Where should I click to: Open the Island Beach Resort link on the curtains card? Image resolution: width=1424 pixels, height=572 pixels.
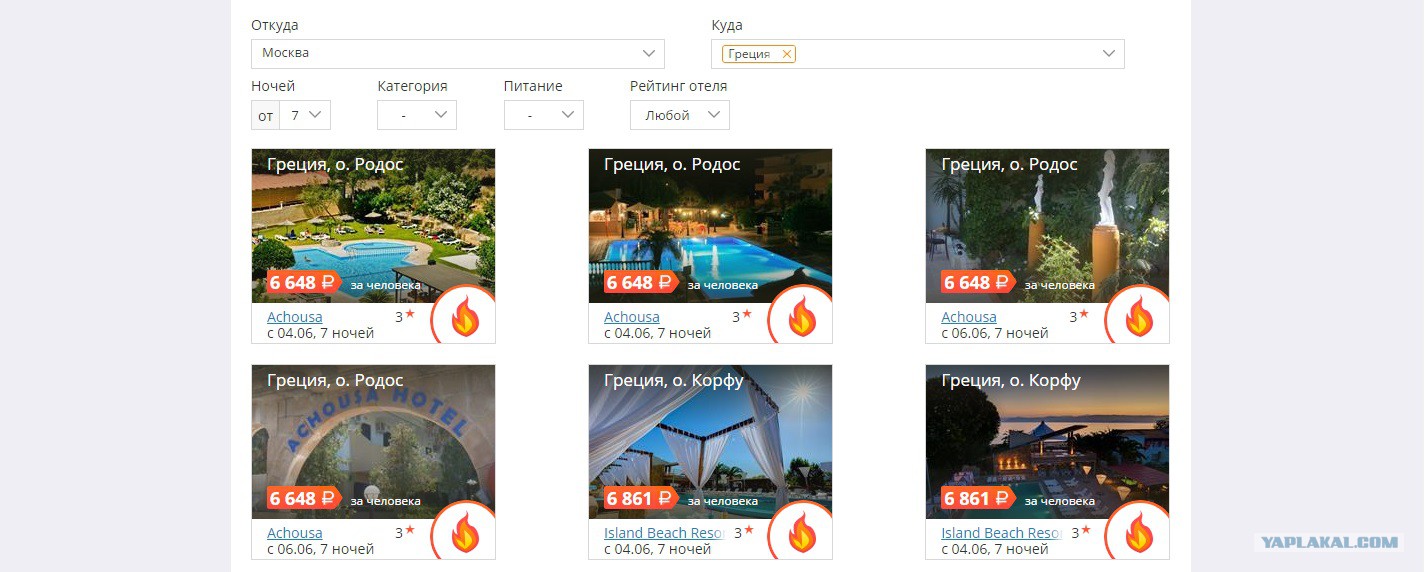click(664, 533)
